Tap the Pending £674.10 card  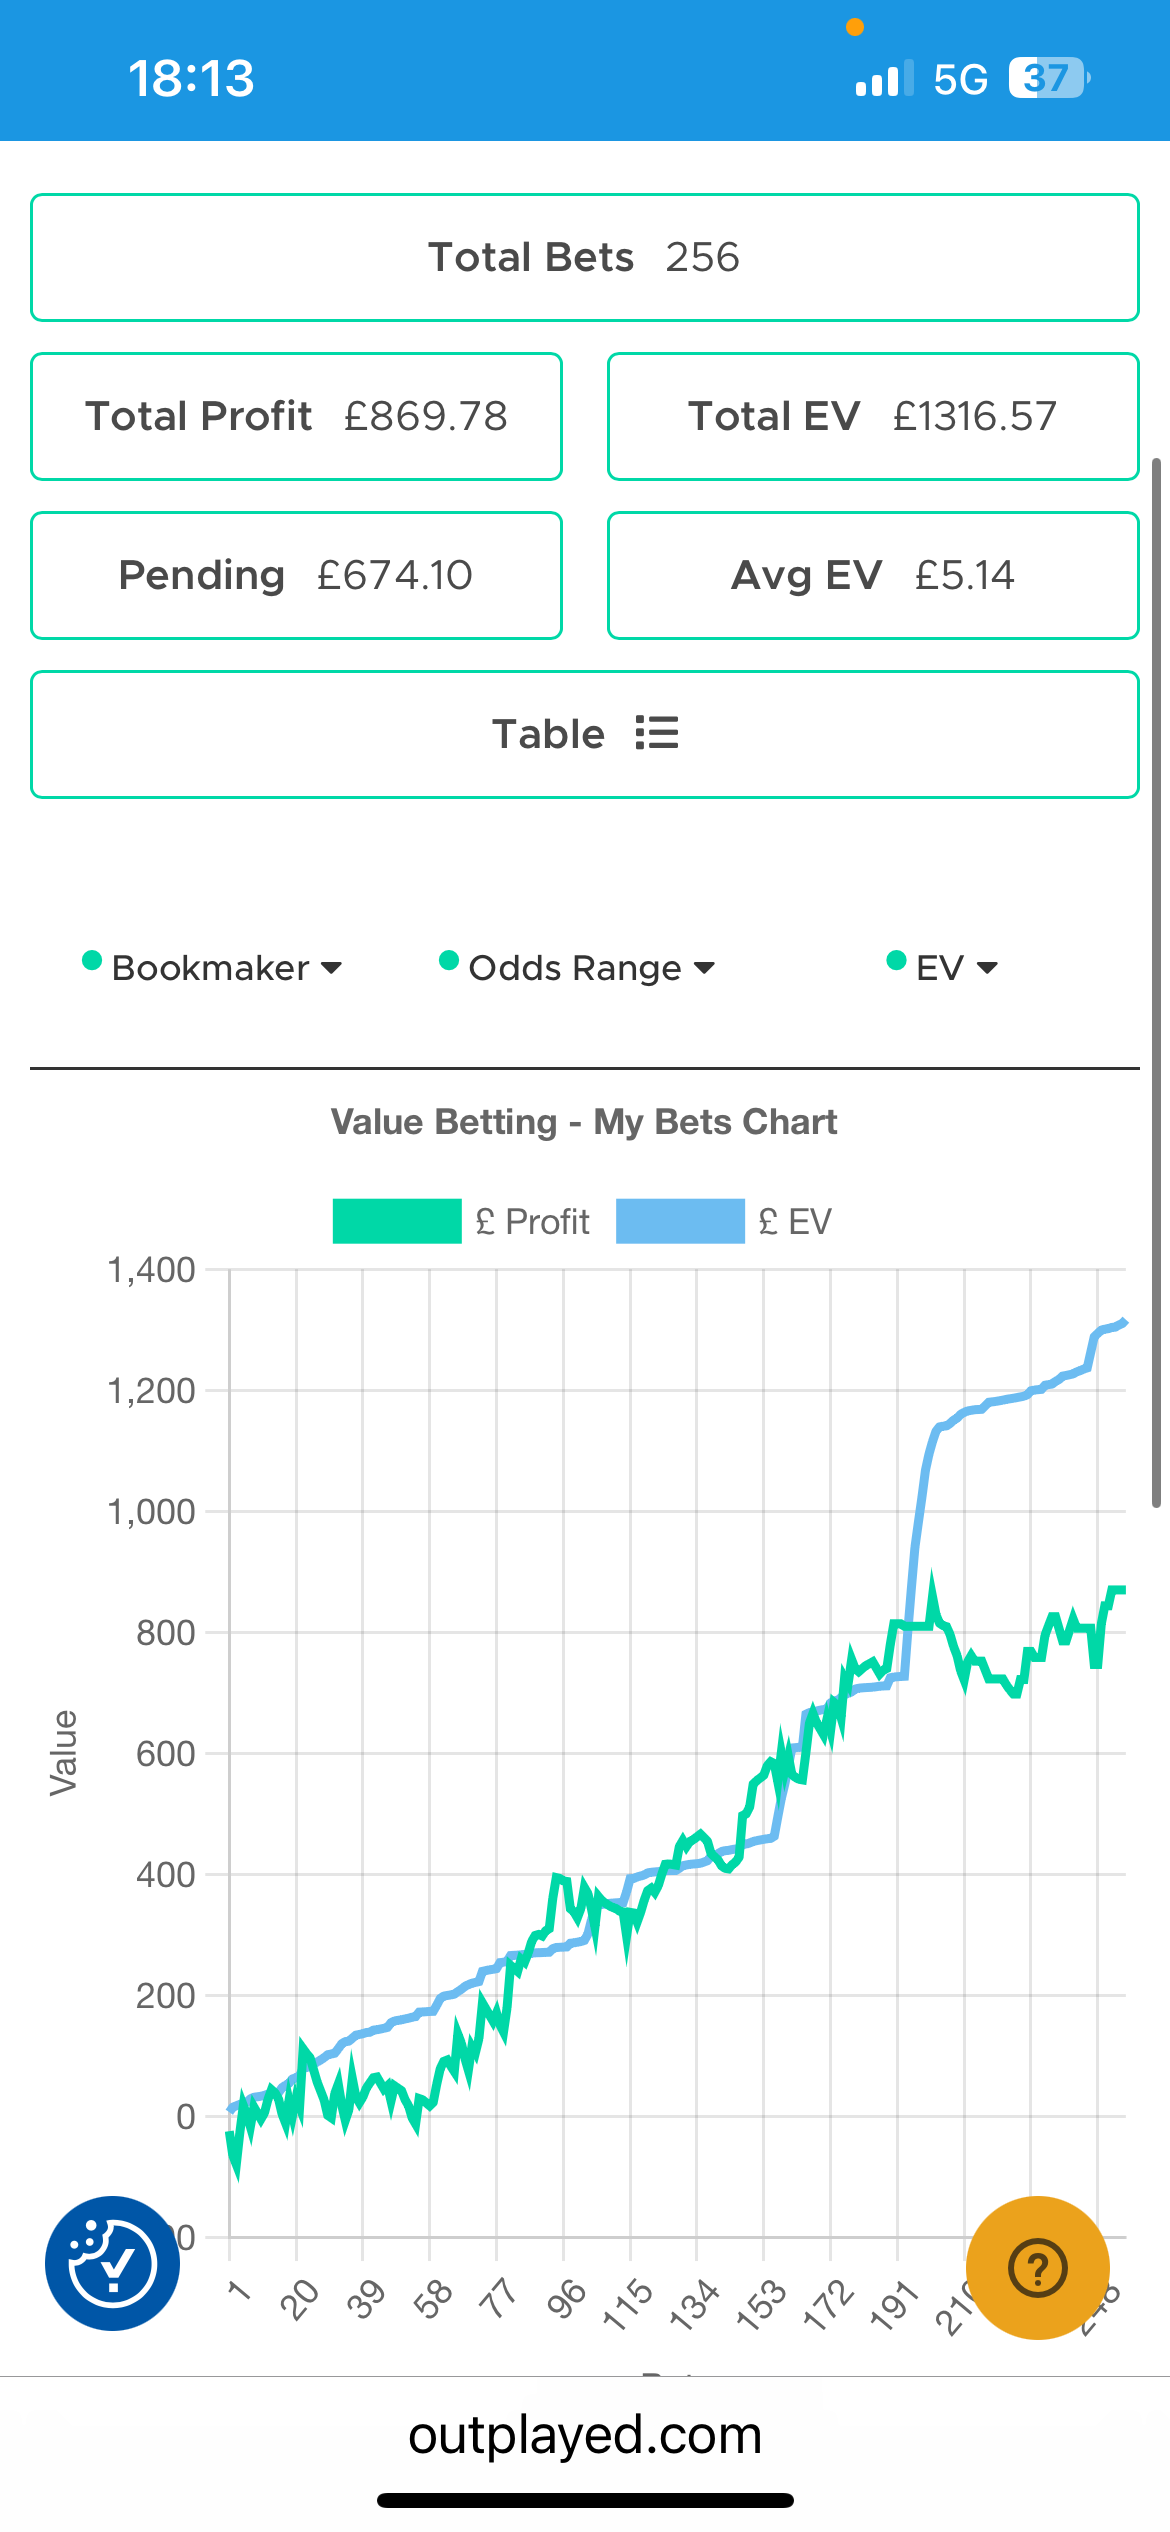coord(296,575)
